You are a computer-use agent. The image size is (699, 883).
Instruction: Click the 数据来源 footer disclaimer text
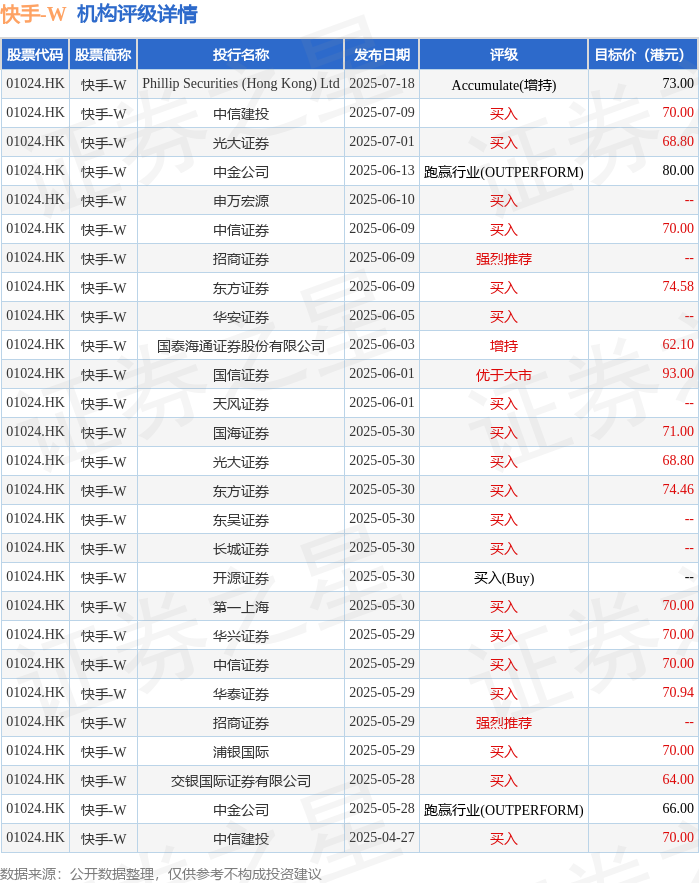(161, 874)
